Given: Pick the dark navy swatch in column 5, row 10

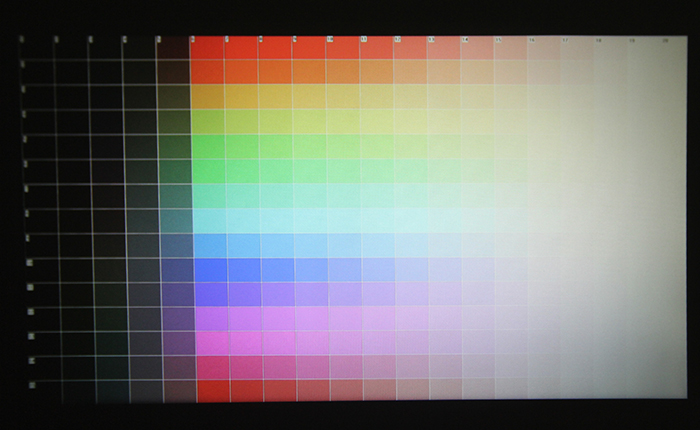Looking at the screenshot, I should pyautogui.click(x=177, y=270).
